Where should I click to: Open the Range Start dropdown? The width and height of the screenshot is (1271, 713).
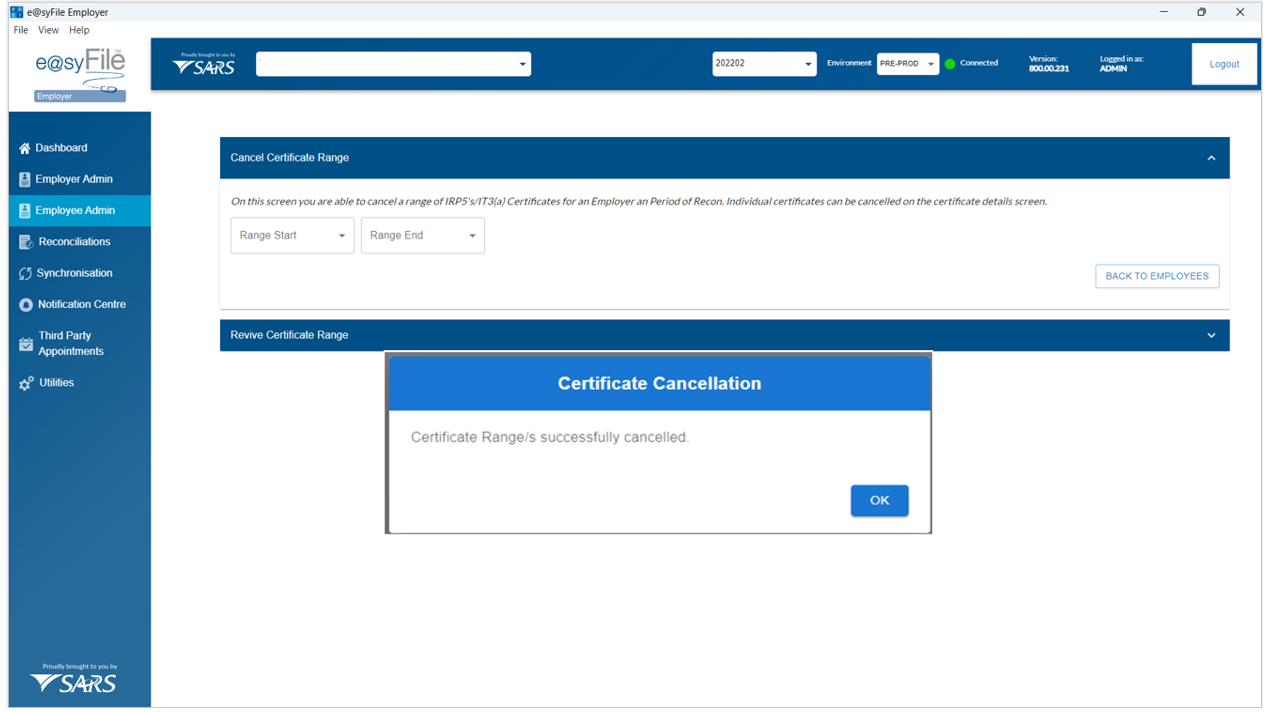tap(292, 236)
